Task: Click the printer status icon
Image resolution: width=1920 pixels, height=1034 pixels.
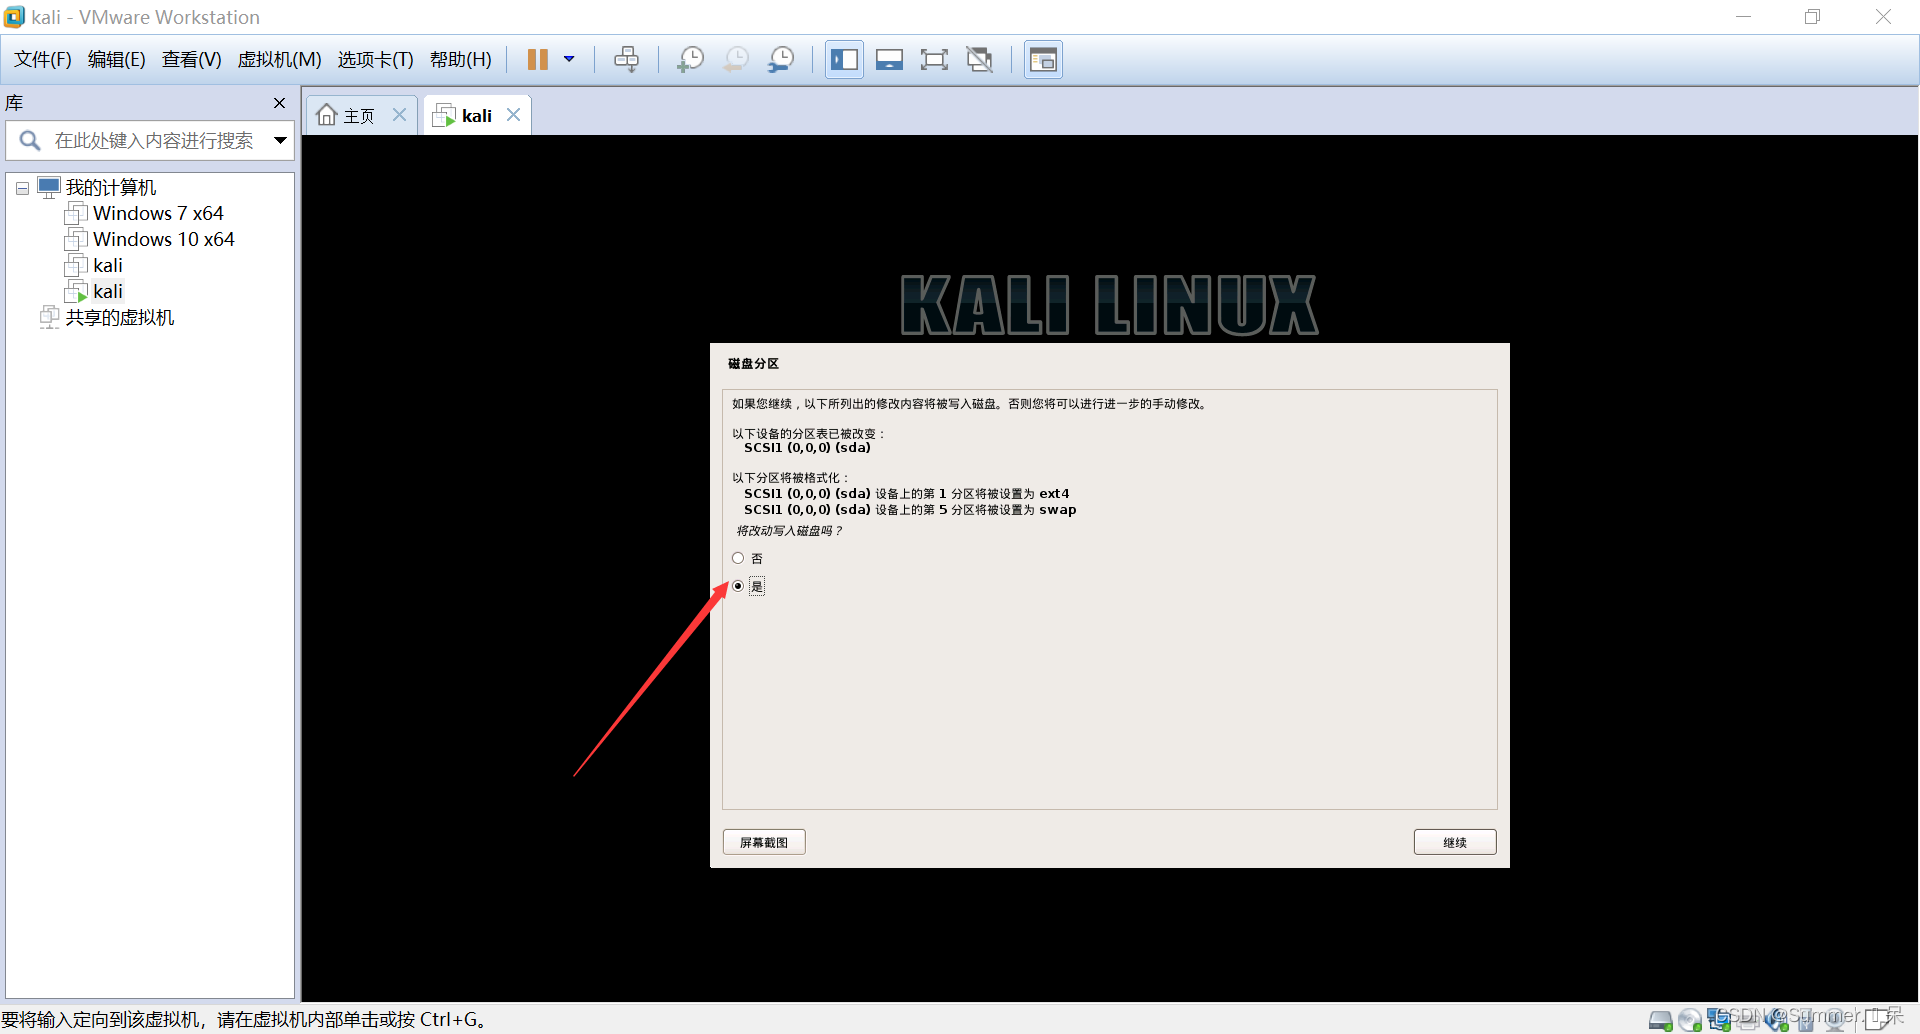Action: pos(1748,1020)
